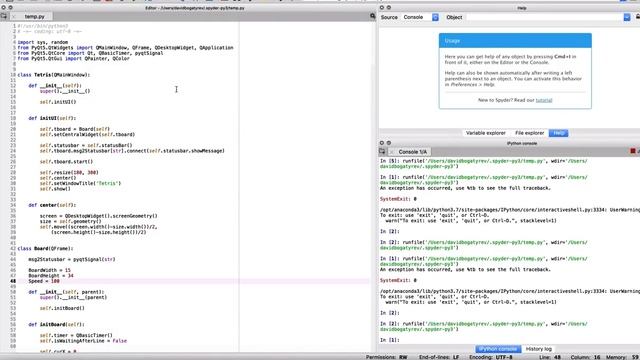Viewport: 640px width, 360px height.
Task: Close the temp.py tab
Action: tap(14, 16)
